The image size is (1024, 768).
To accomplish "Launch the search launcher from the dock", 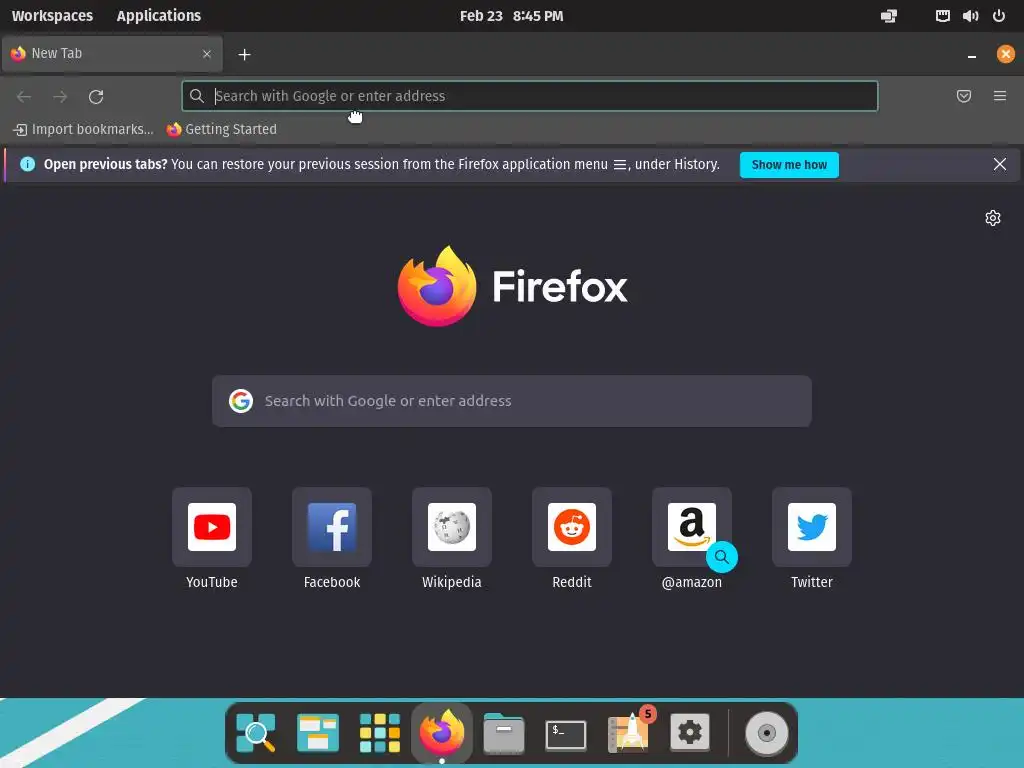I will [255, 733].
